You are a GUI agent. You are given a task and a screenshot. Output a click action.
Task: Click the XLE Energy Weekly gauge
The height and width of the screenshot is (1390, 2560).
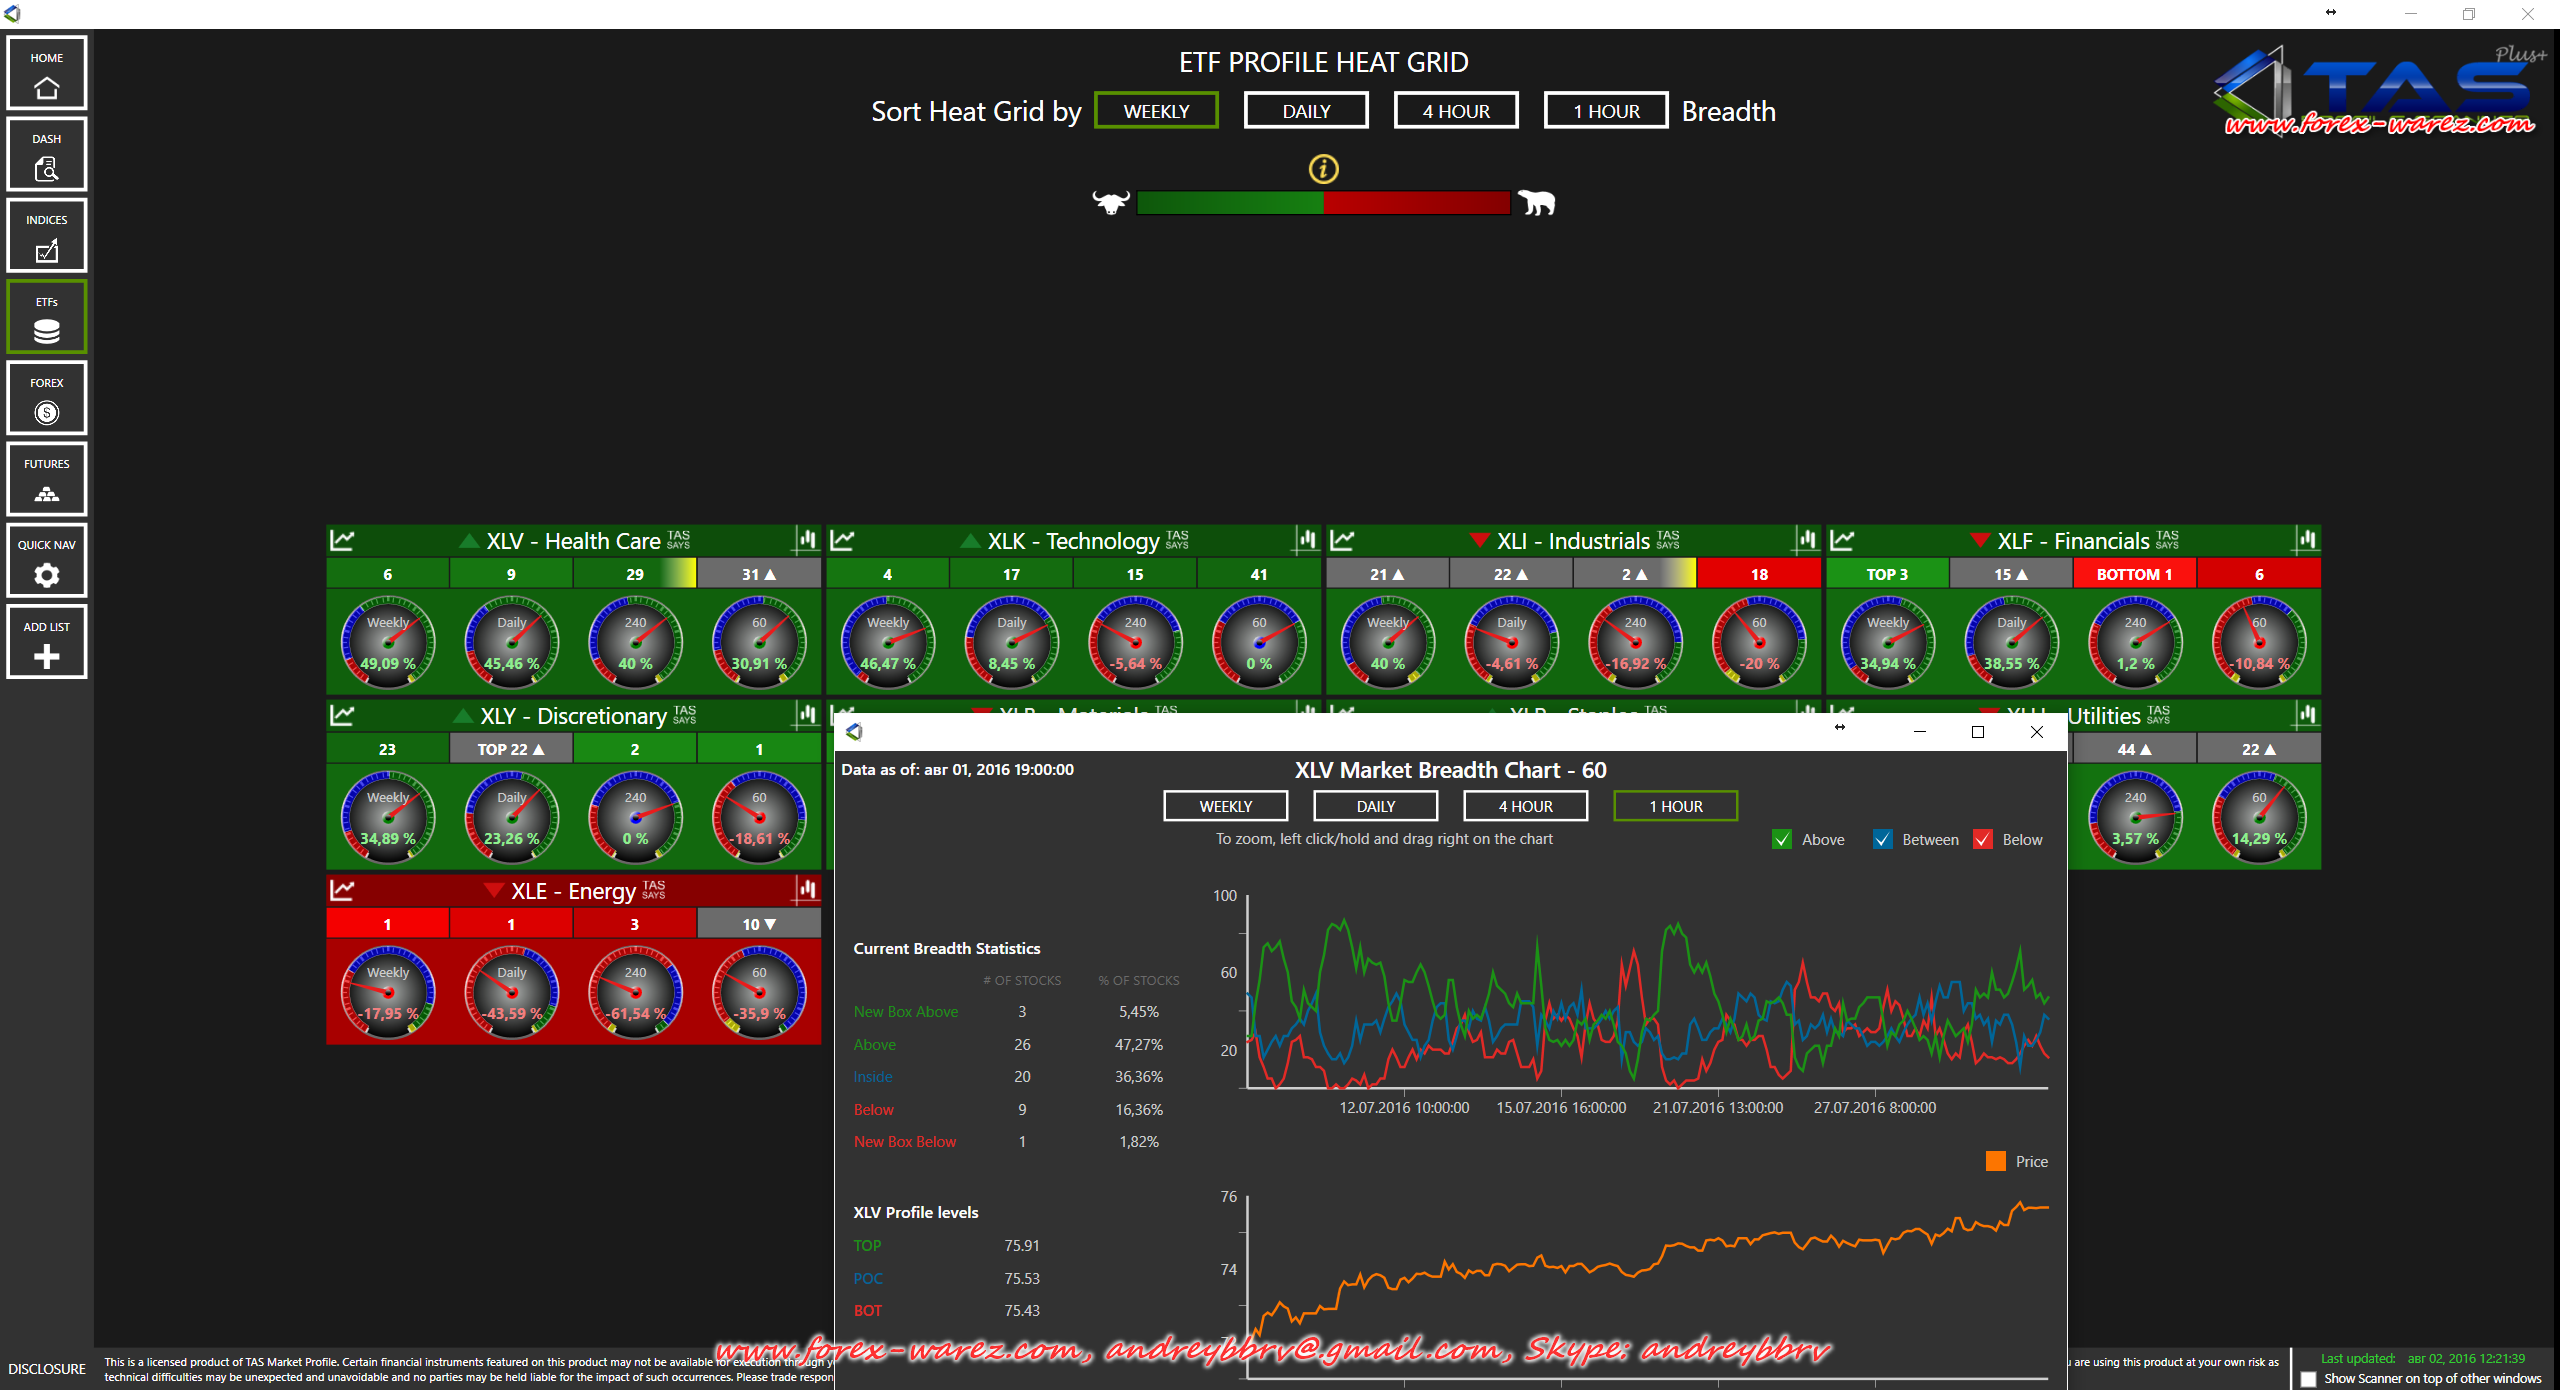[x=388, y=992]
